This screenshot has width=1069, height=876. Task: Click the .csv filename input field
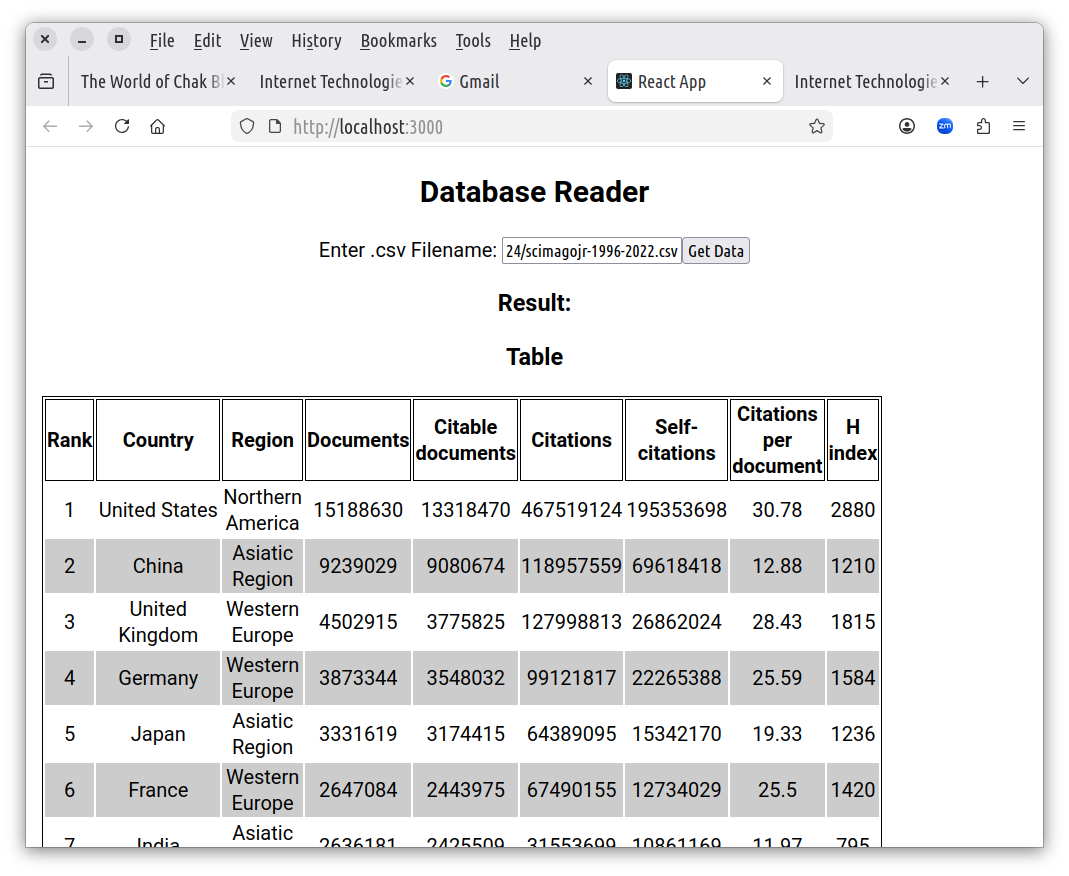(x=591, y=251)
